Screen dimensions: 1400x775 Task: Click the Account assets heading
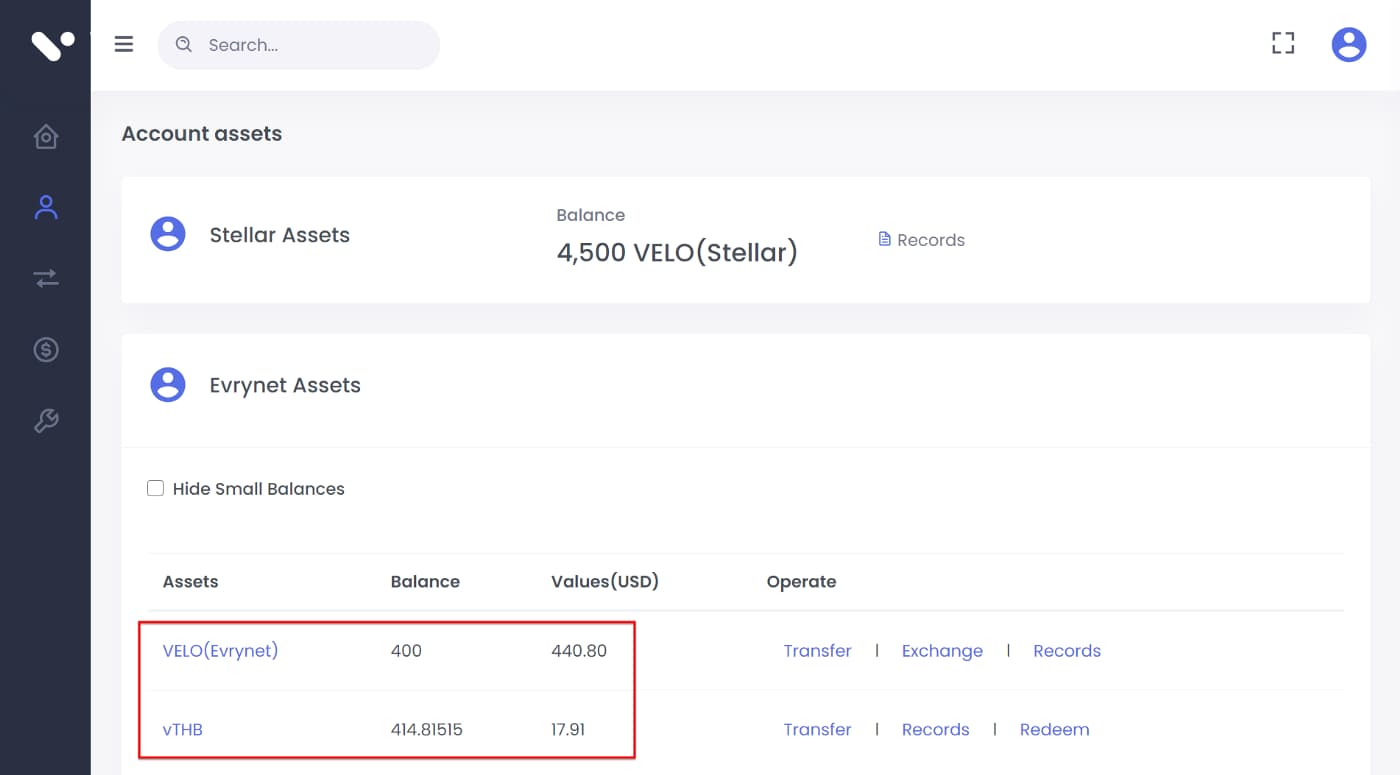point(202,134)
